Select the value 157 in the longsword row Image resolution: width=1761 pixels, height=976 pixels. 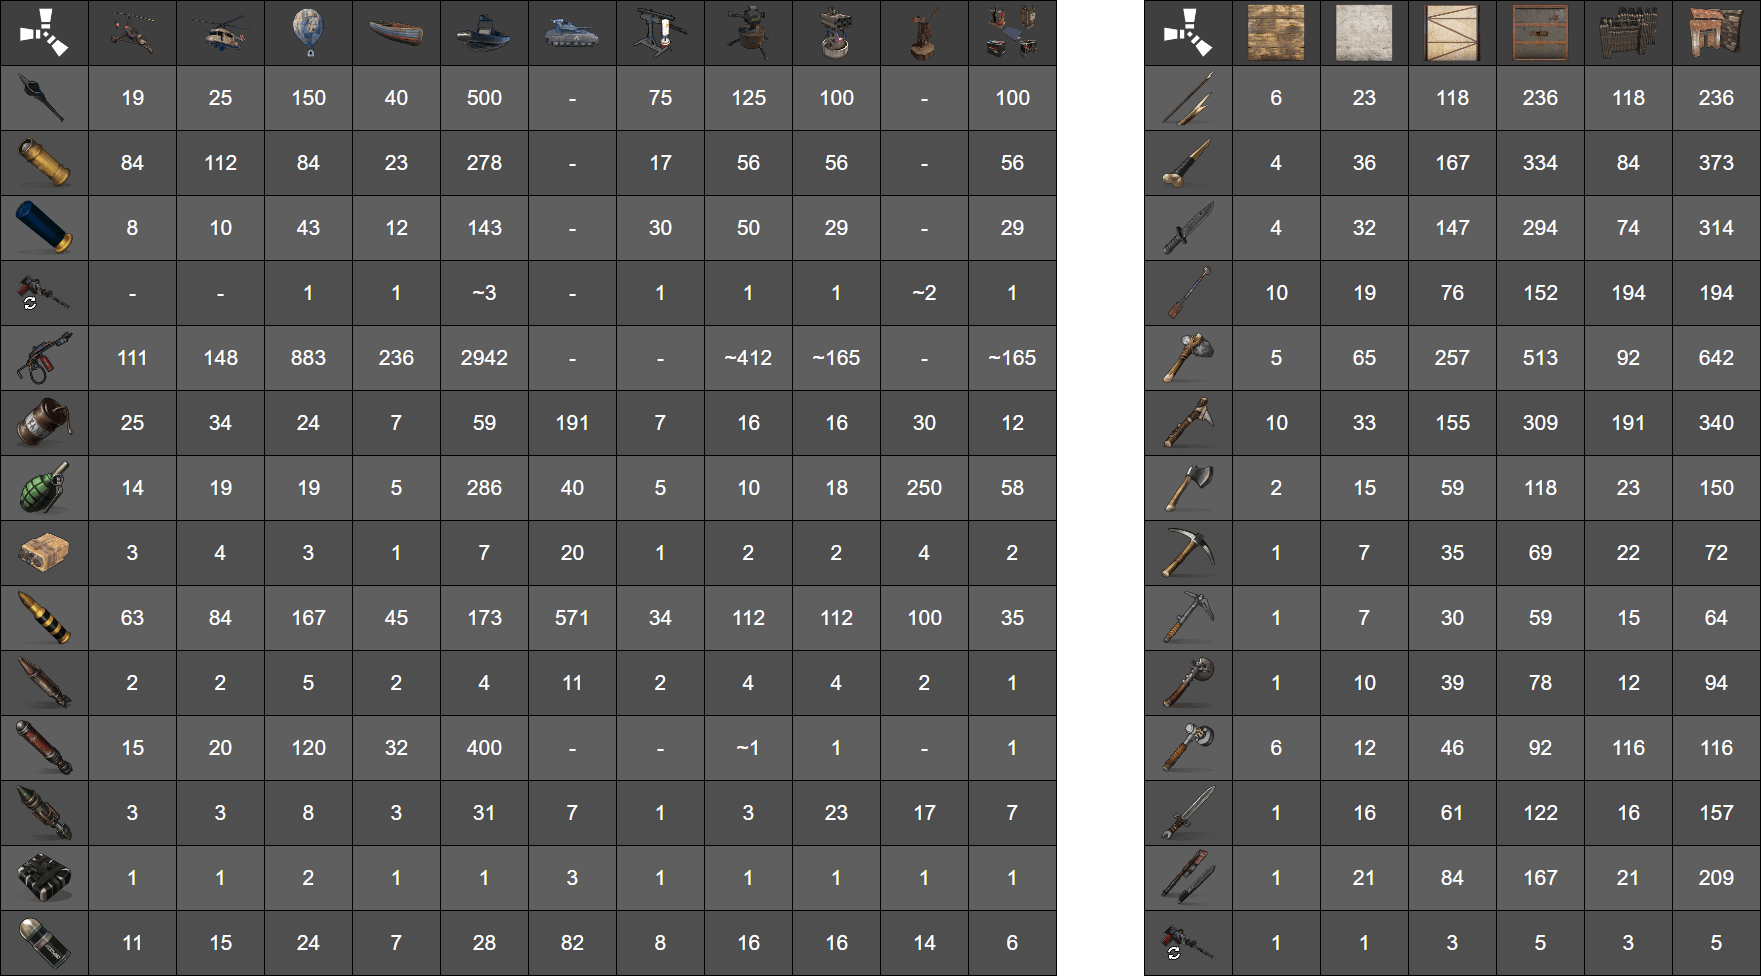point(1716,813)
